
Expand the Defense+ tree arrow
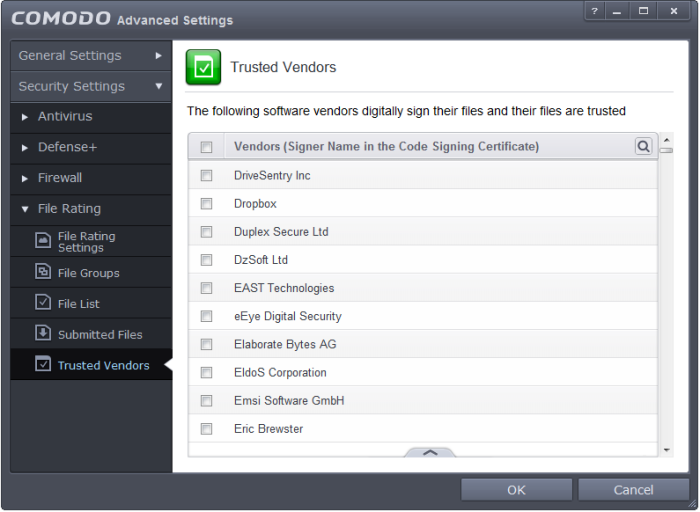(x=25, y=148)
